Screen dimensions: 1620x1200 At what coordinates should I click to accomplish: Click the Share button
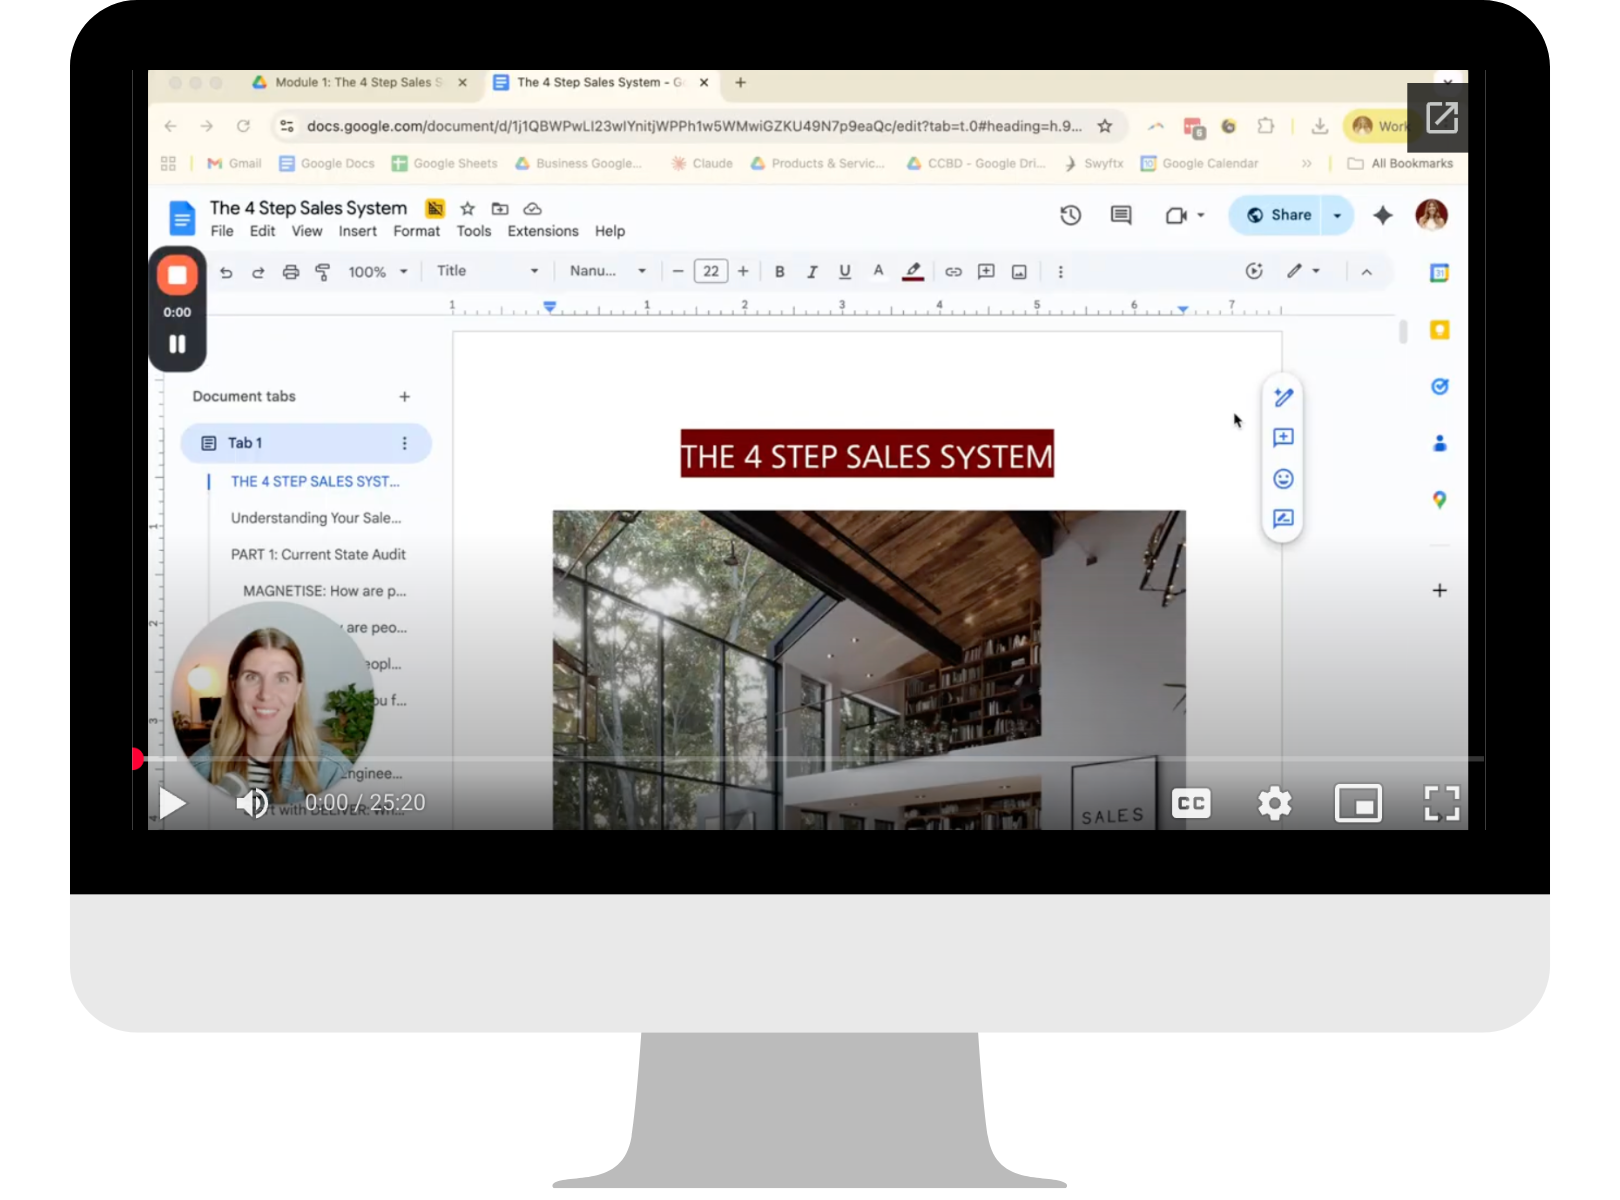(x=1278, y=215)
